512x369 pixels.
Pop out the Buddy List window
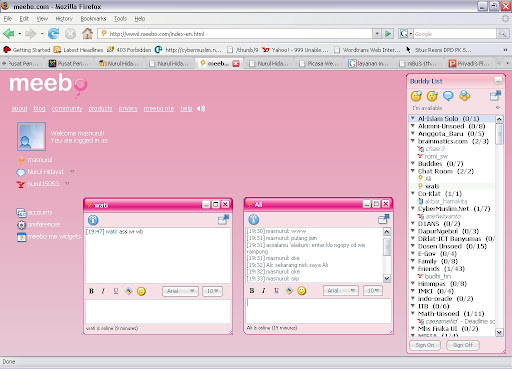pos(495,96)
